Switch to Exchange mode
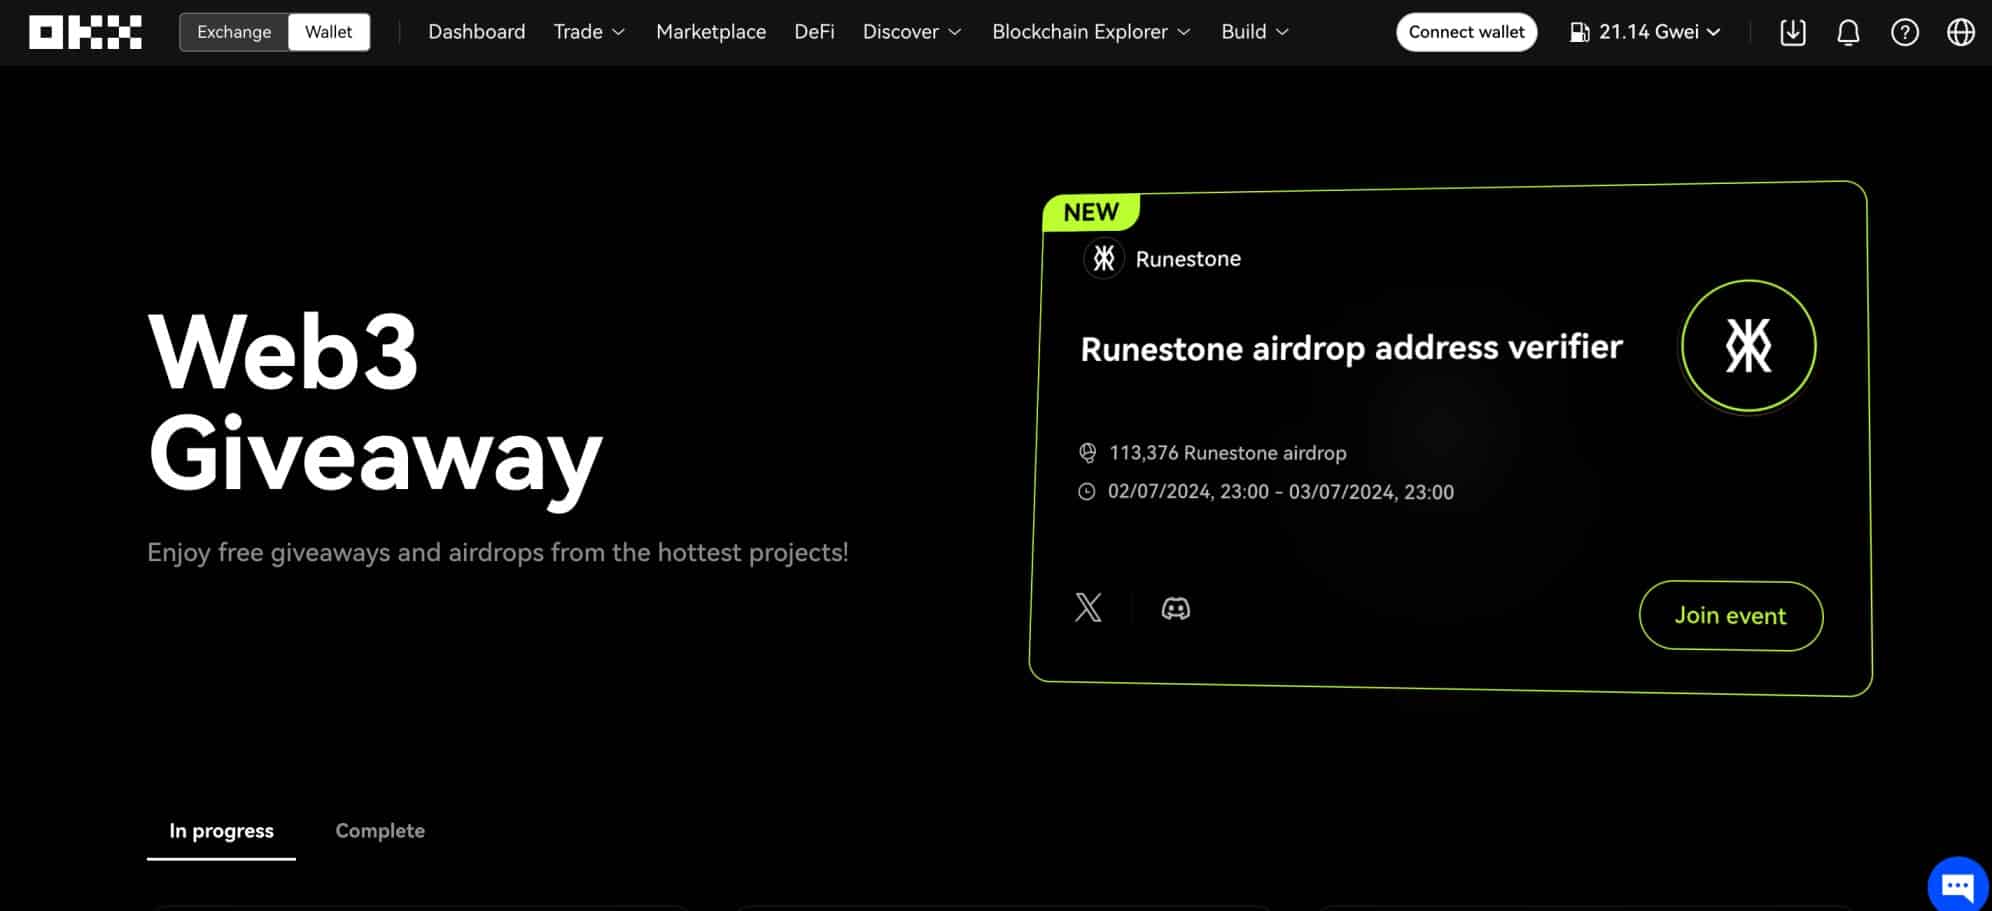 point(234,32)
